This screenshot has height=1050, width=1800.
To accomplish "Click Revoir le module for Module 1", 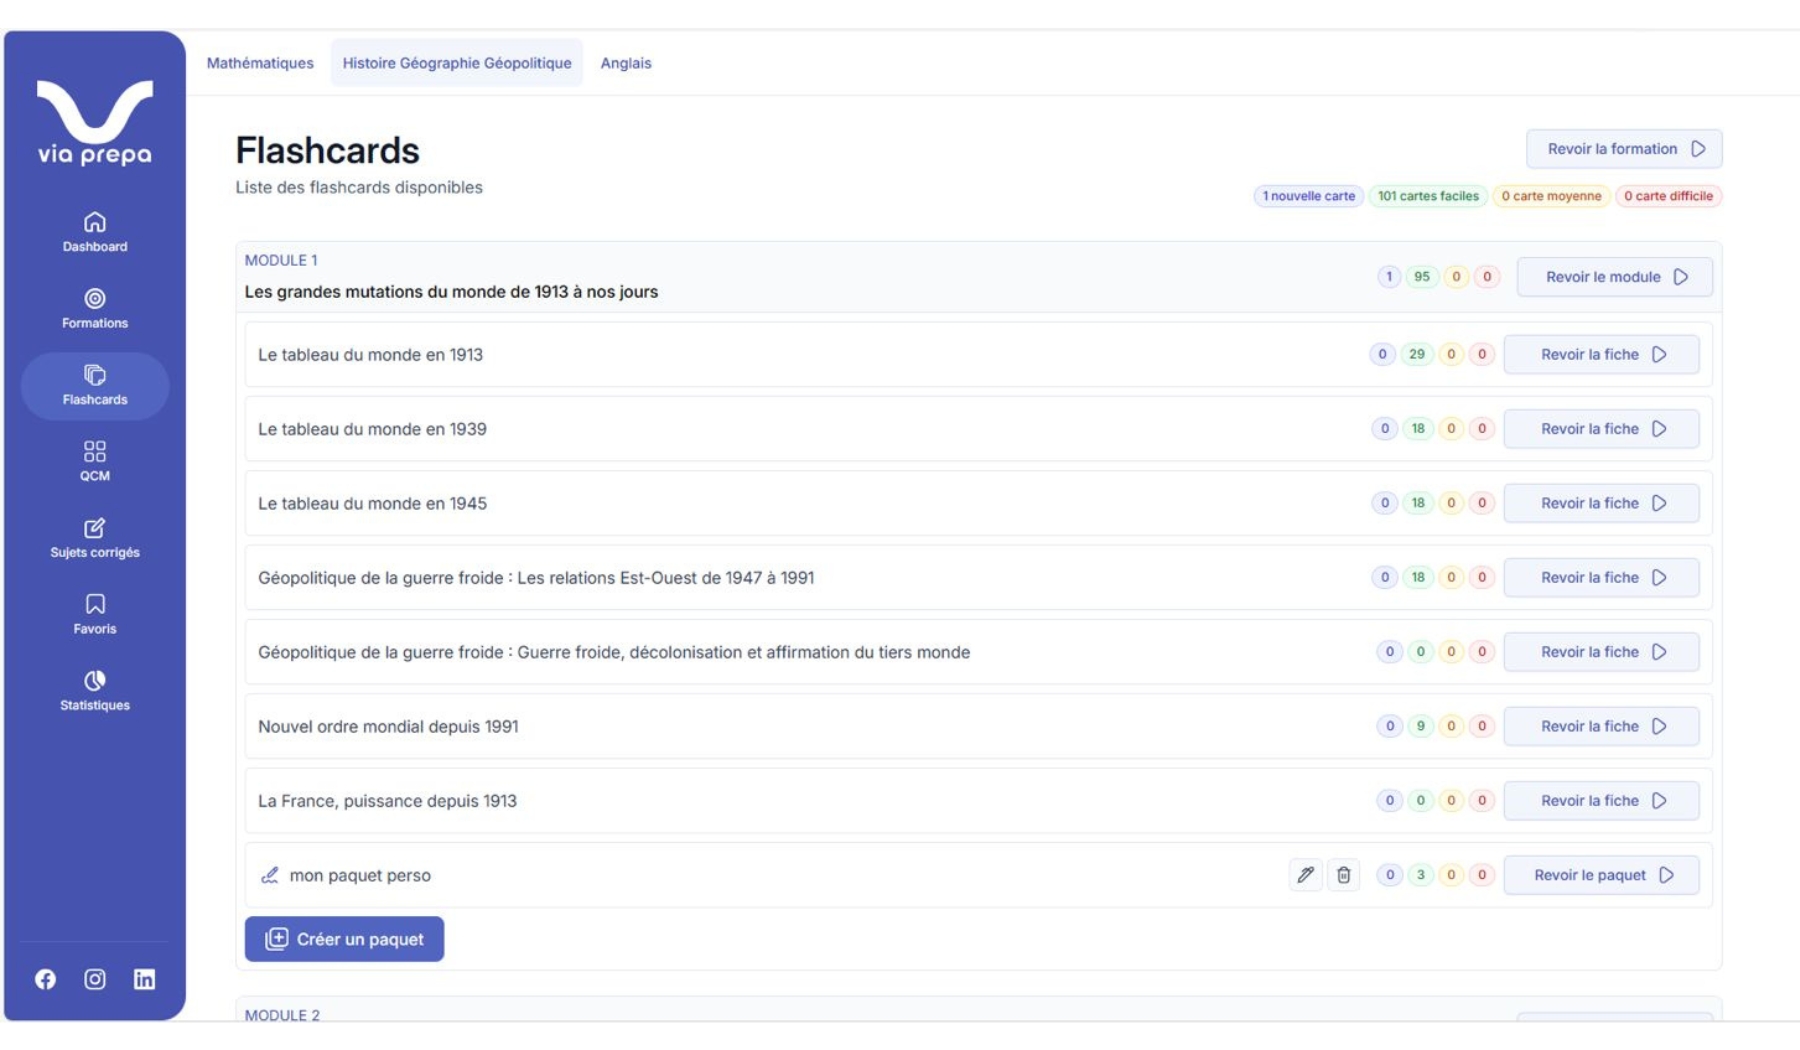I will click(x=1613, y=277).
